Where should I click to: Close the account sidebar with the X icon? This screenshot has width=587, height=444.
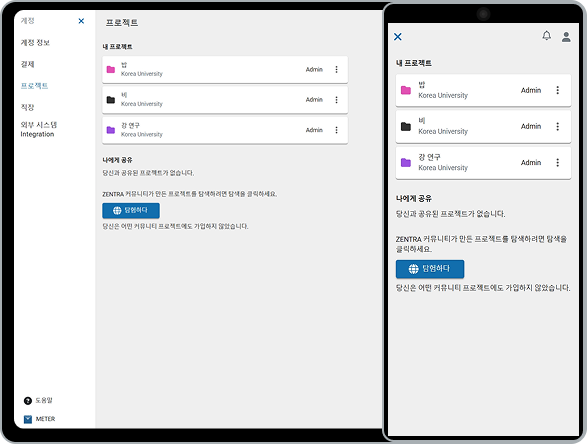point(81,21)
